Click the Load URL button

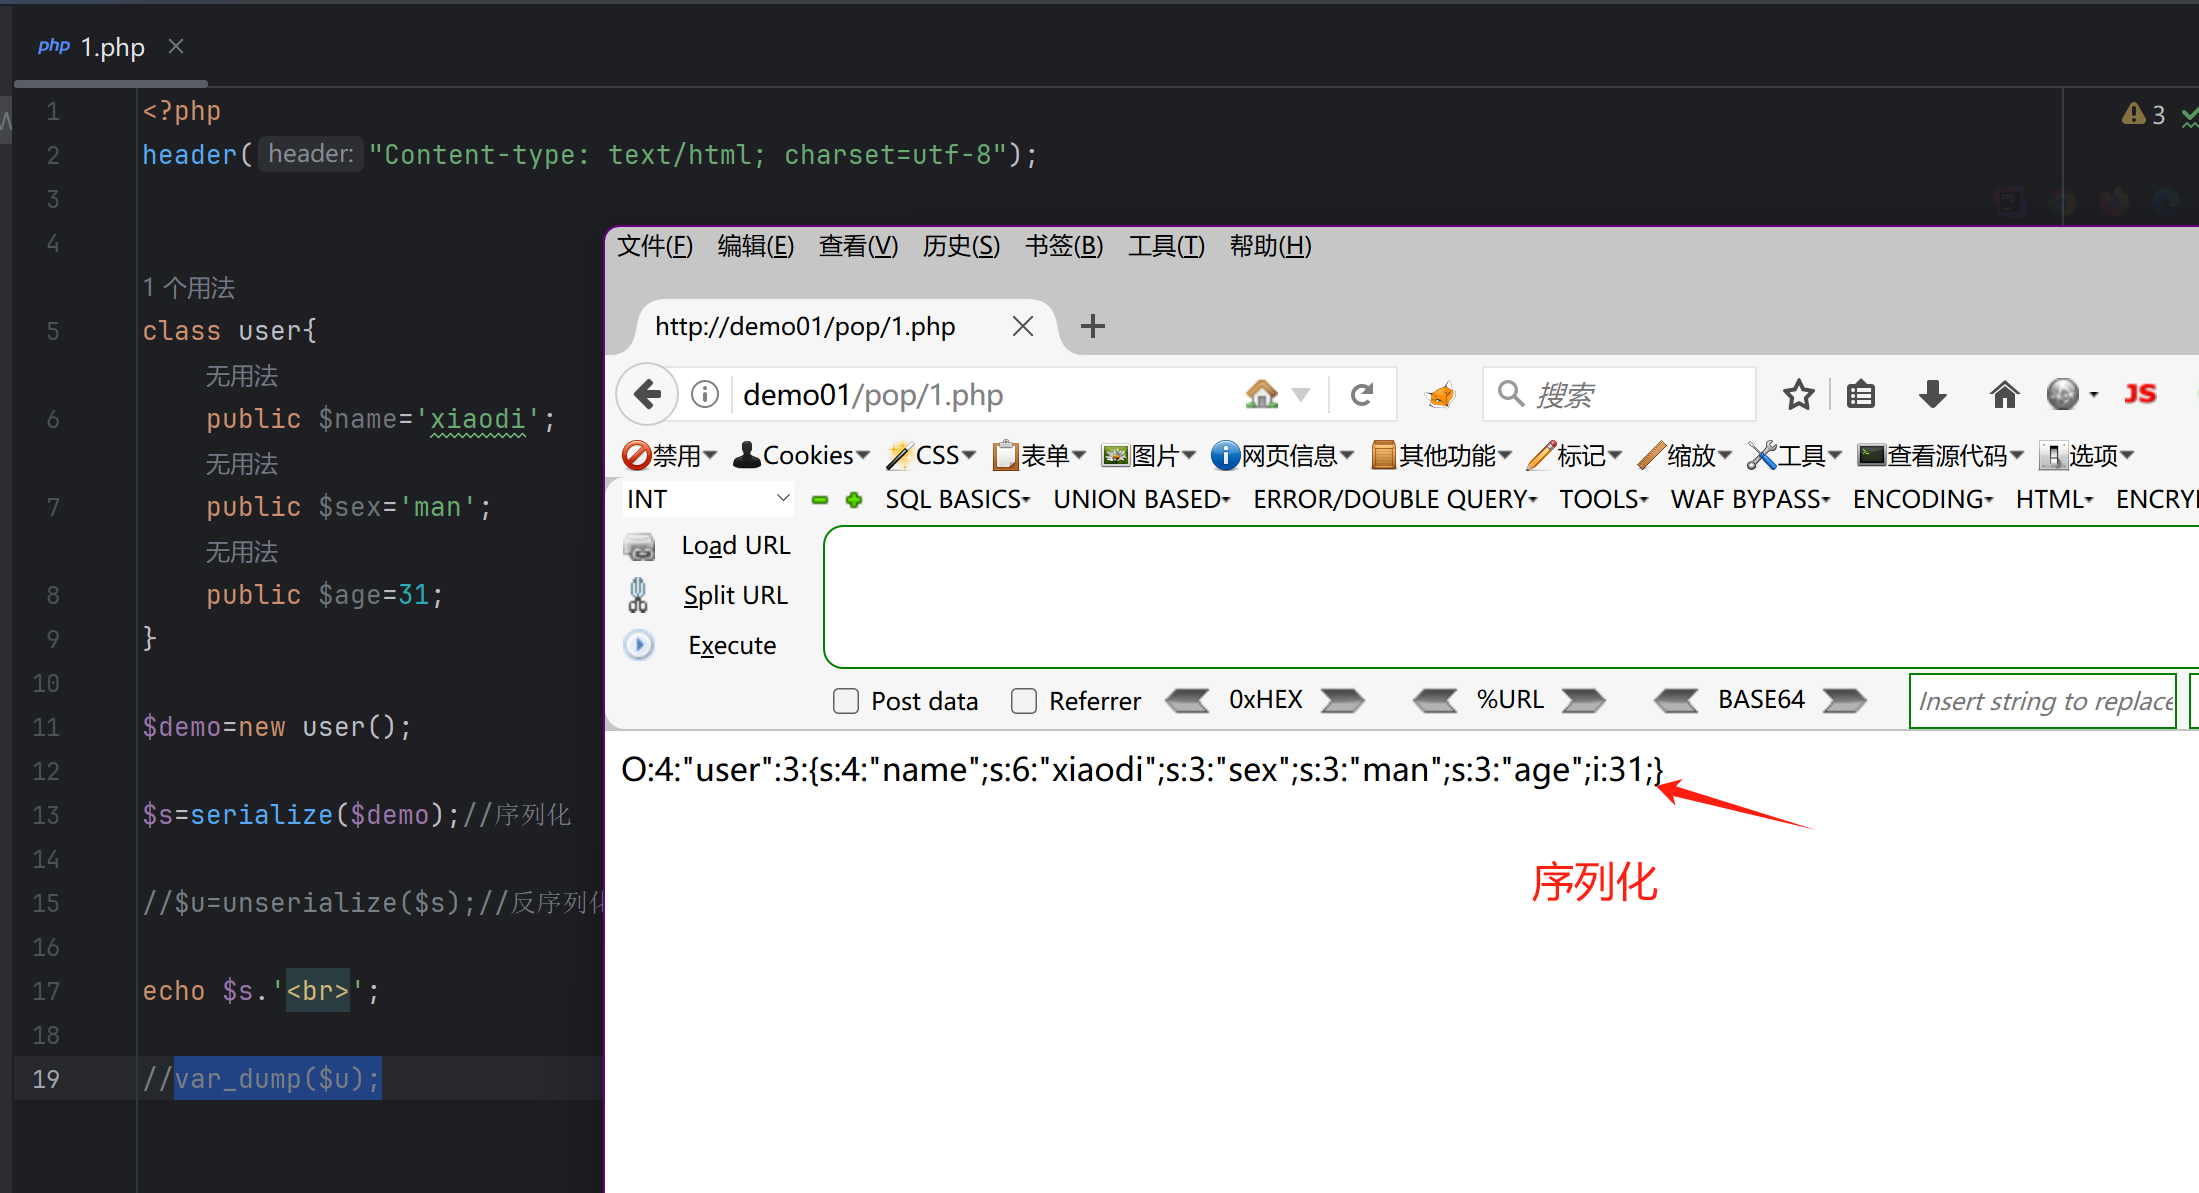[735, 546]
